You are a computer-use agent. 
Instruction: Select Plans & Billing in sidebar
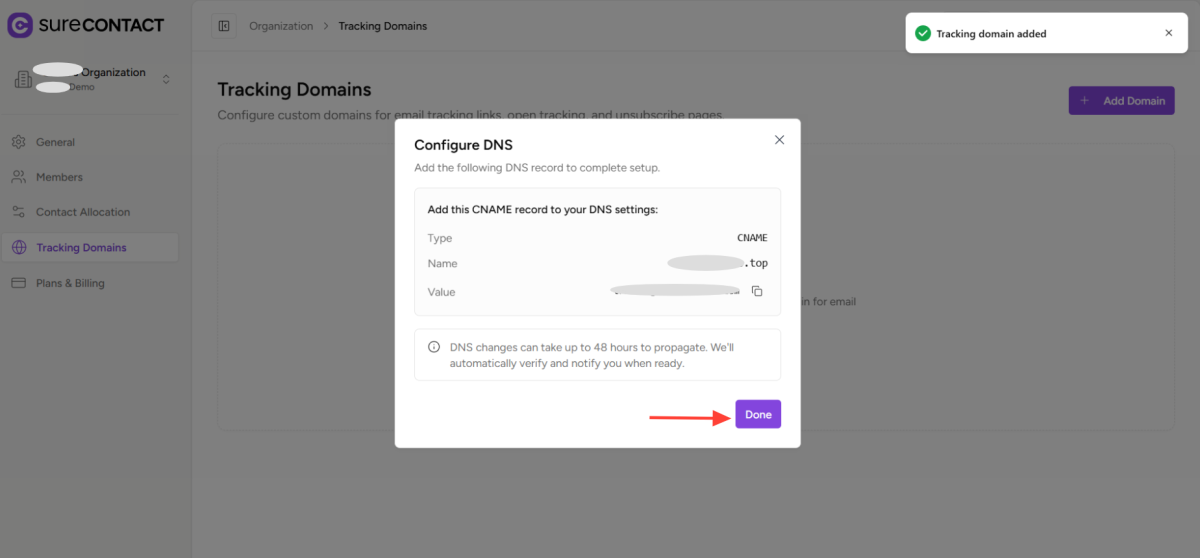[x=70, y=283]
